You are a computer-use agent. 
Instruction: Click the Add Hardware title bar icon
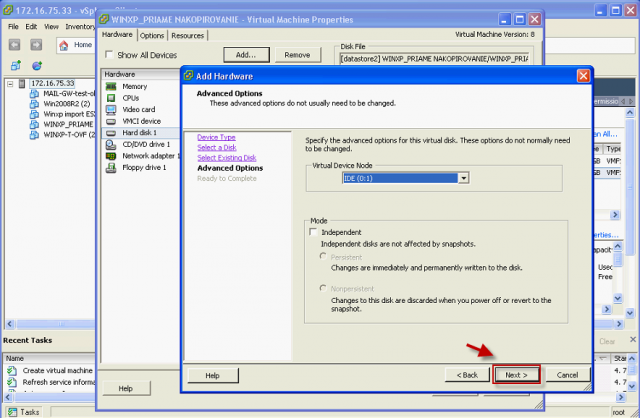pyautogui.click(x=188, y=76)
